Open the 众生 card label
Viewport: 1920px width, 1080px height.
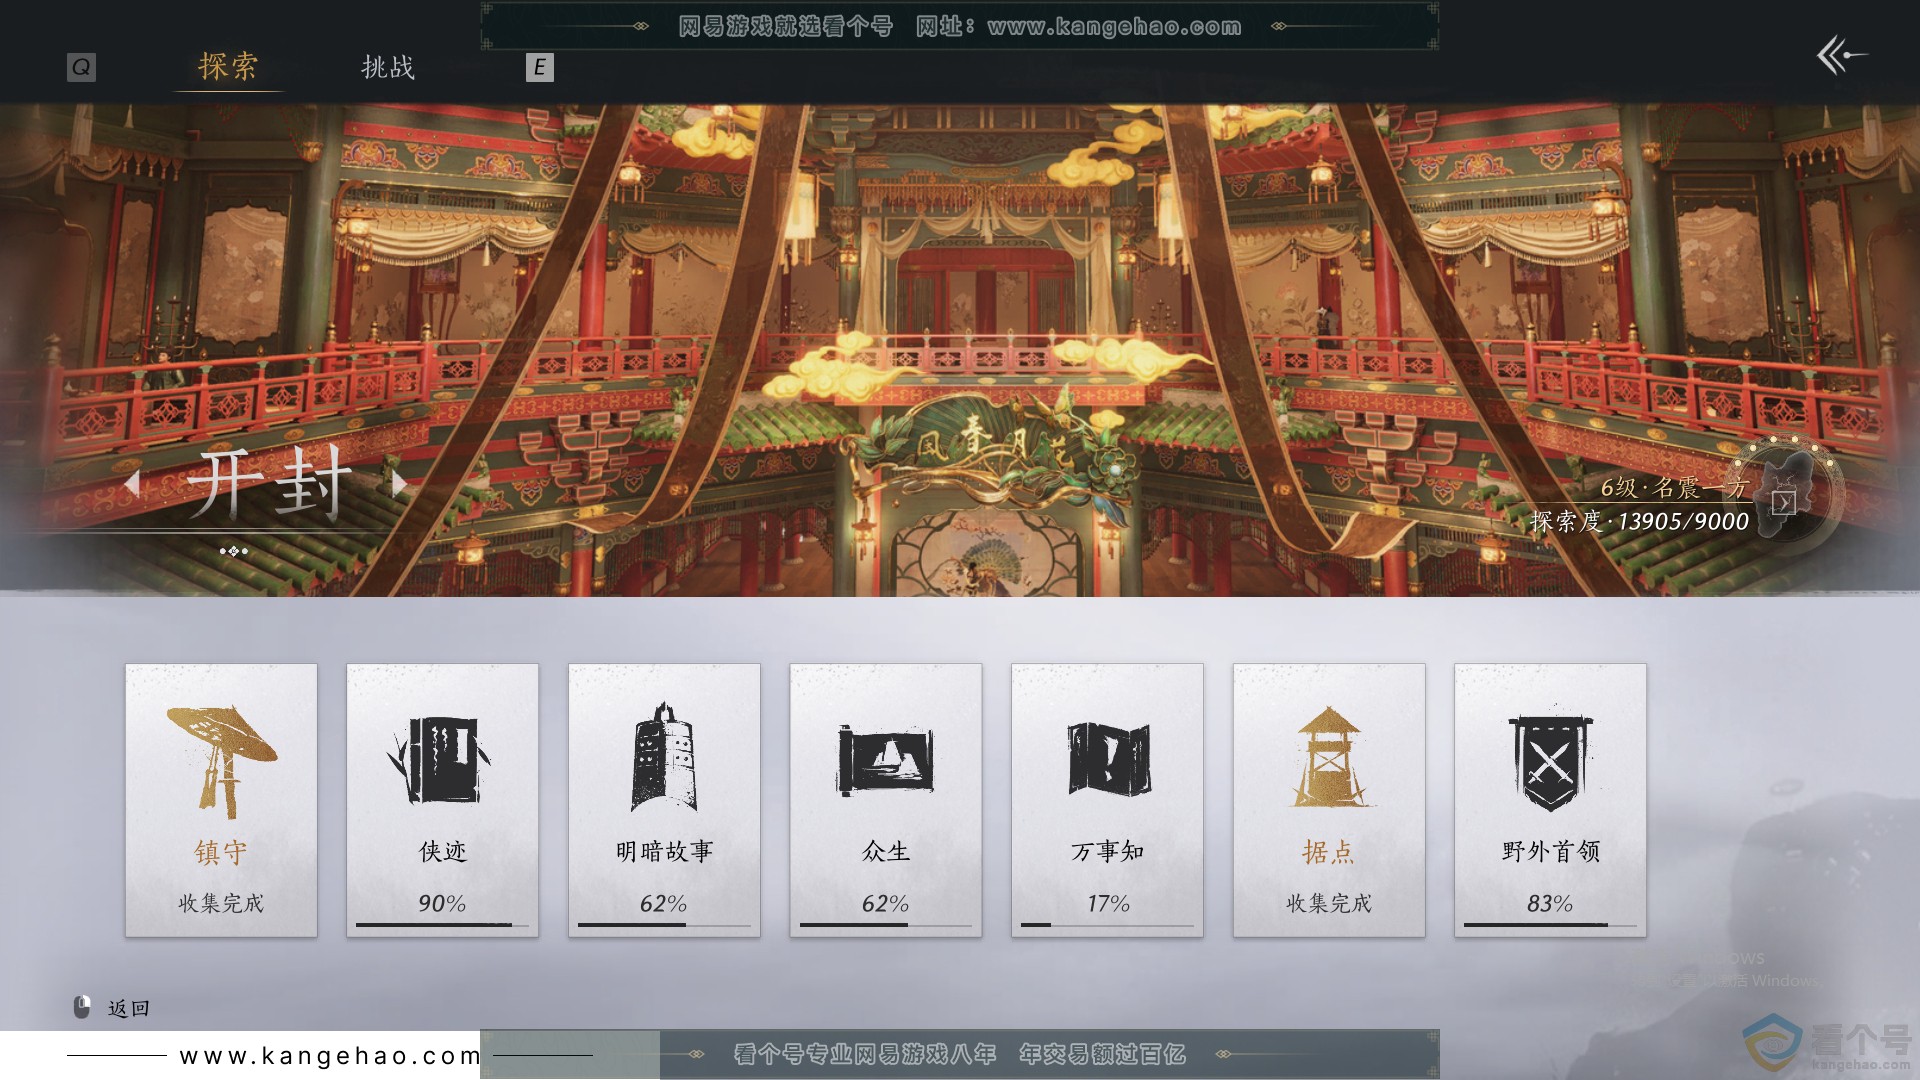tap(886, 852)
